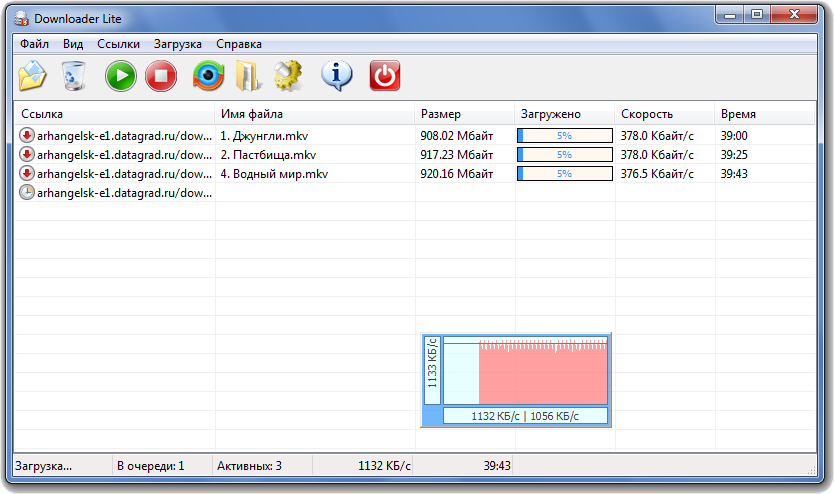834x494 pixels.
Task: Click download status icon of Пастбища.mkv row
Action: (x=27, y=155)
